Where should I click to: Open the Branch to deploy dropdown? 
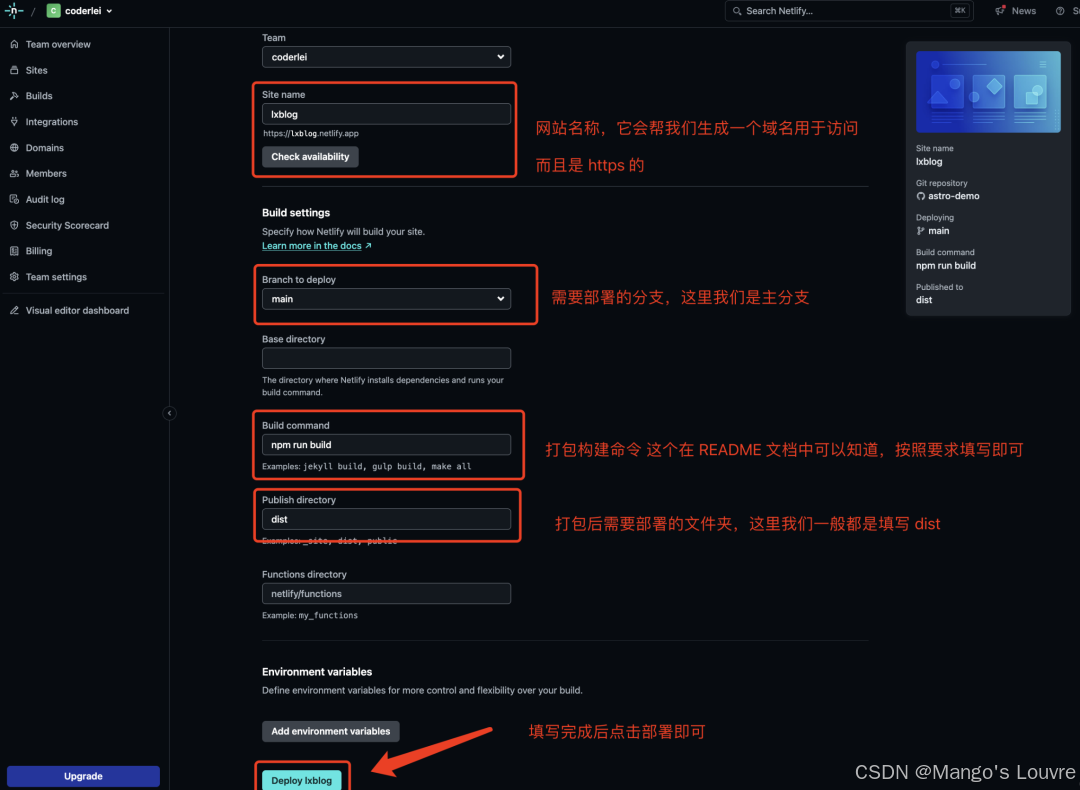(386, 299)
